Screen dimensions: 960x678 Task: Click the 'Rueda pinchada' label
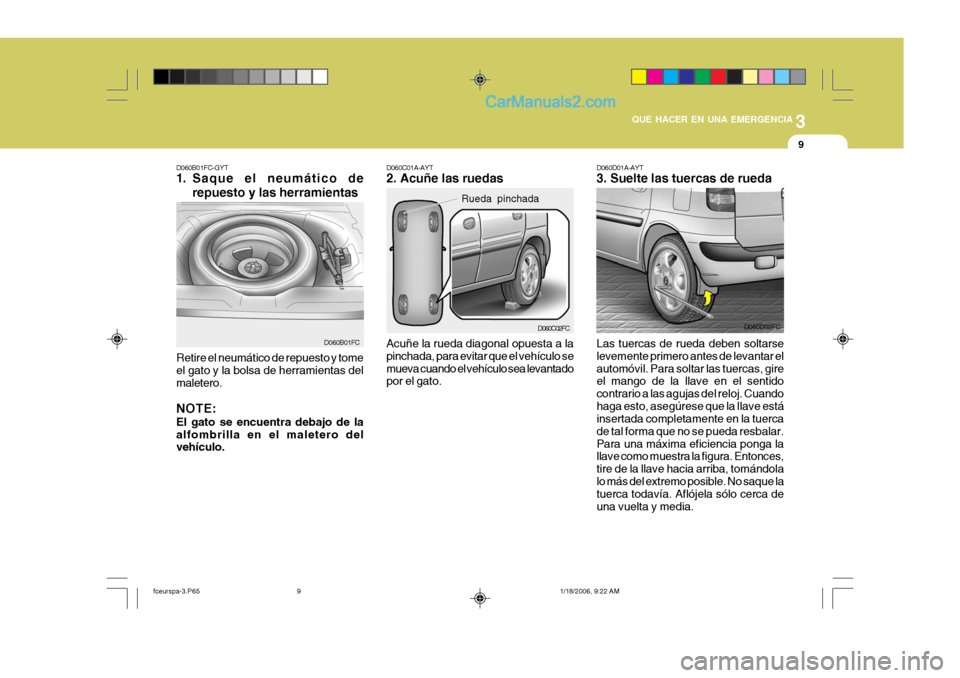tap(500, 198)
